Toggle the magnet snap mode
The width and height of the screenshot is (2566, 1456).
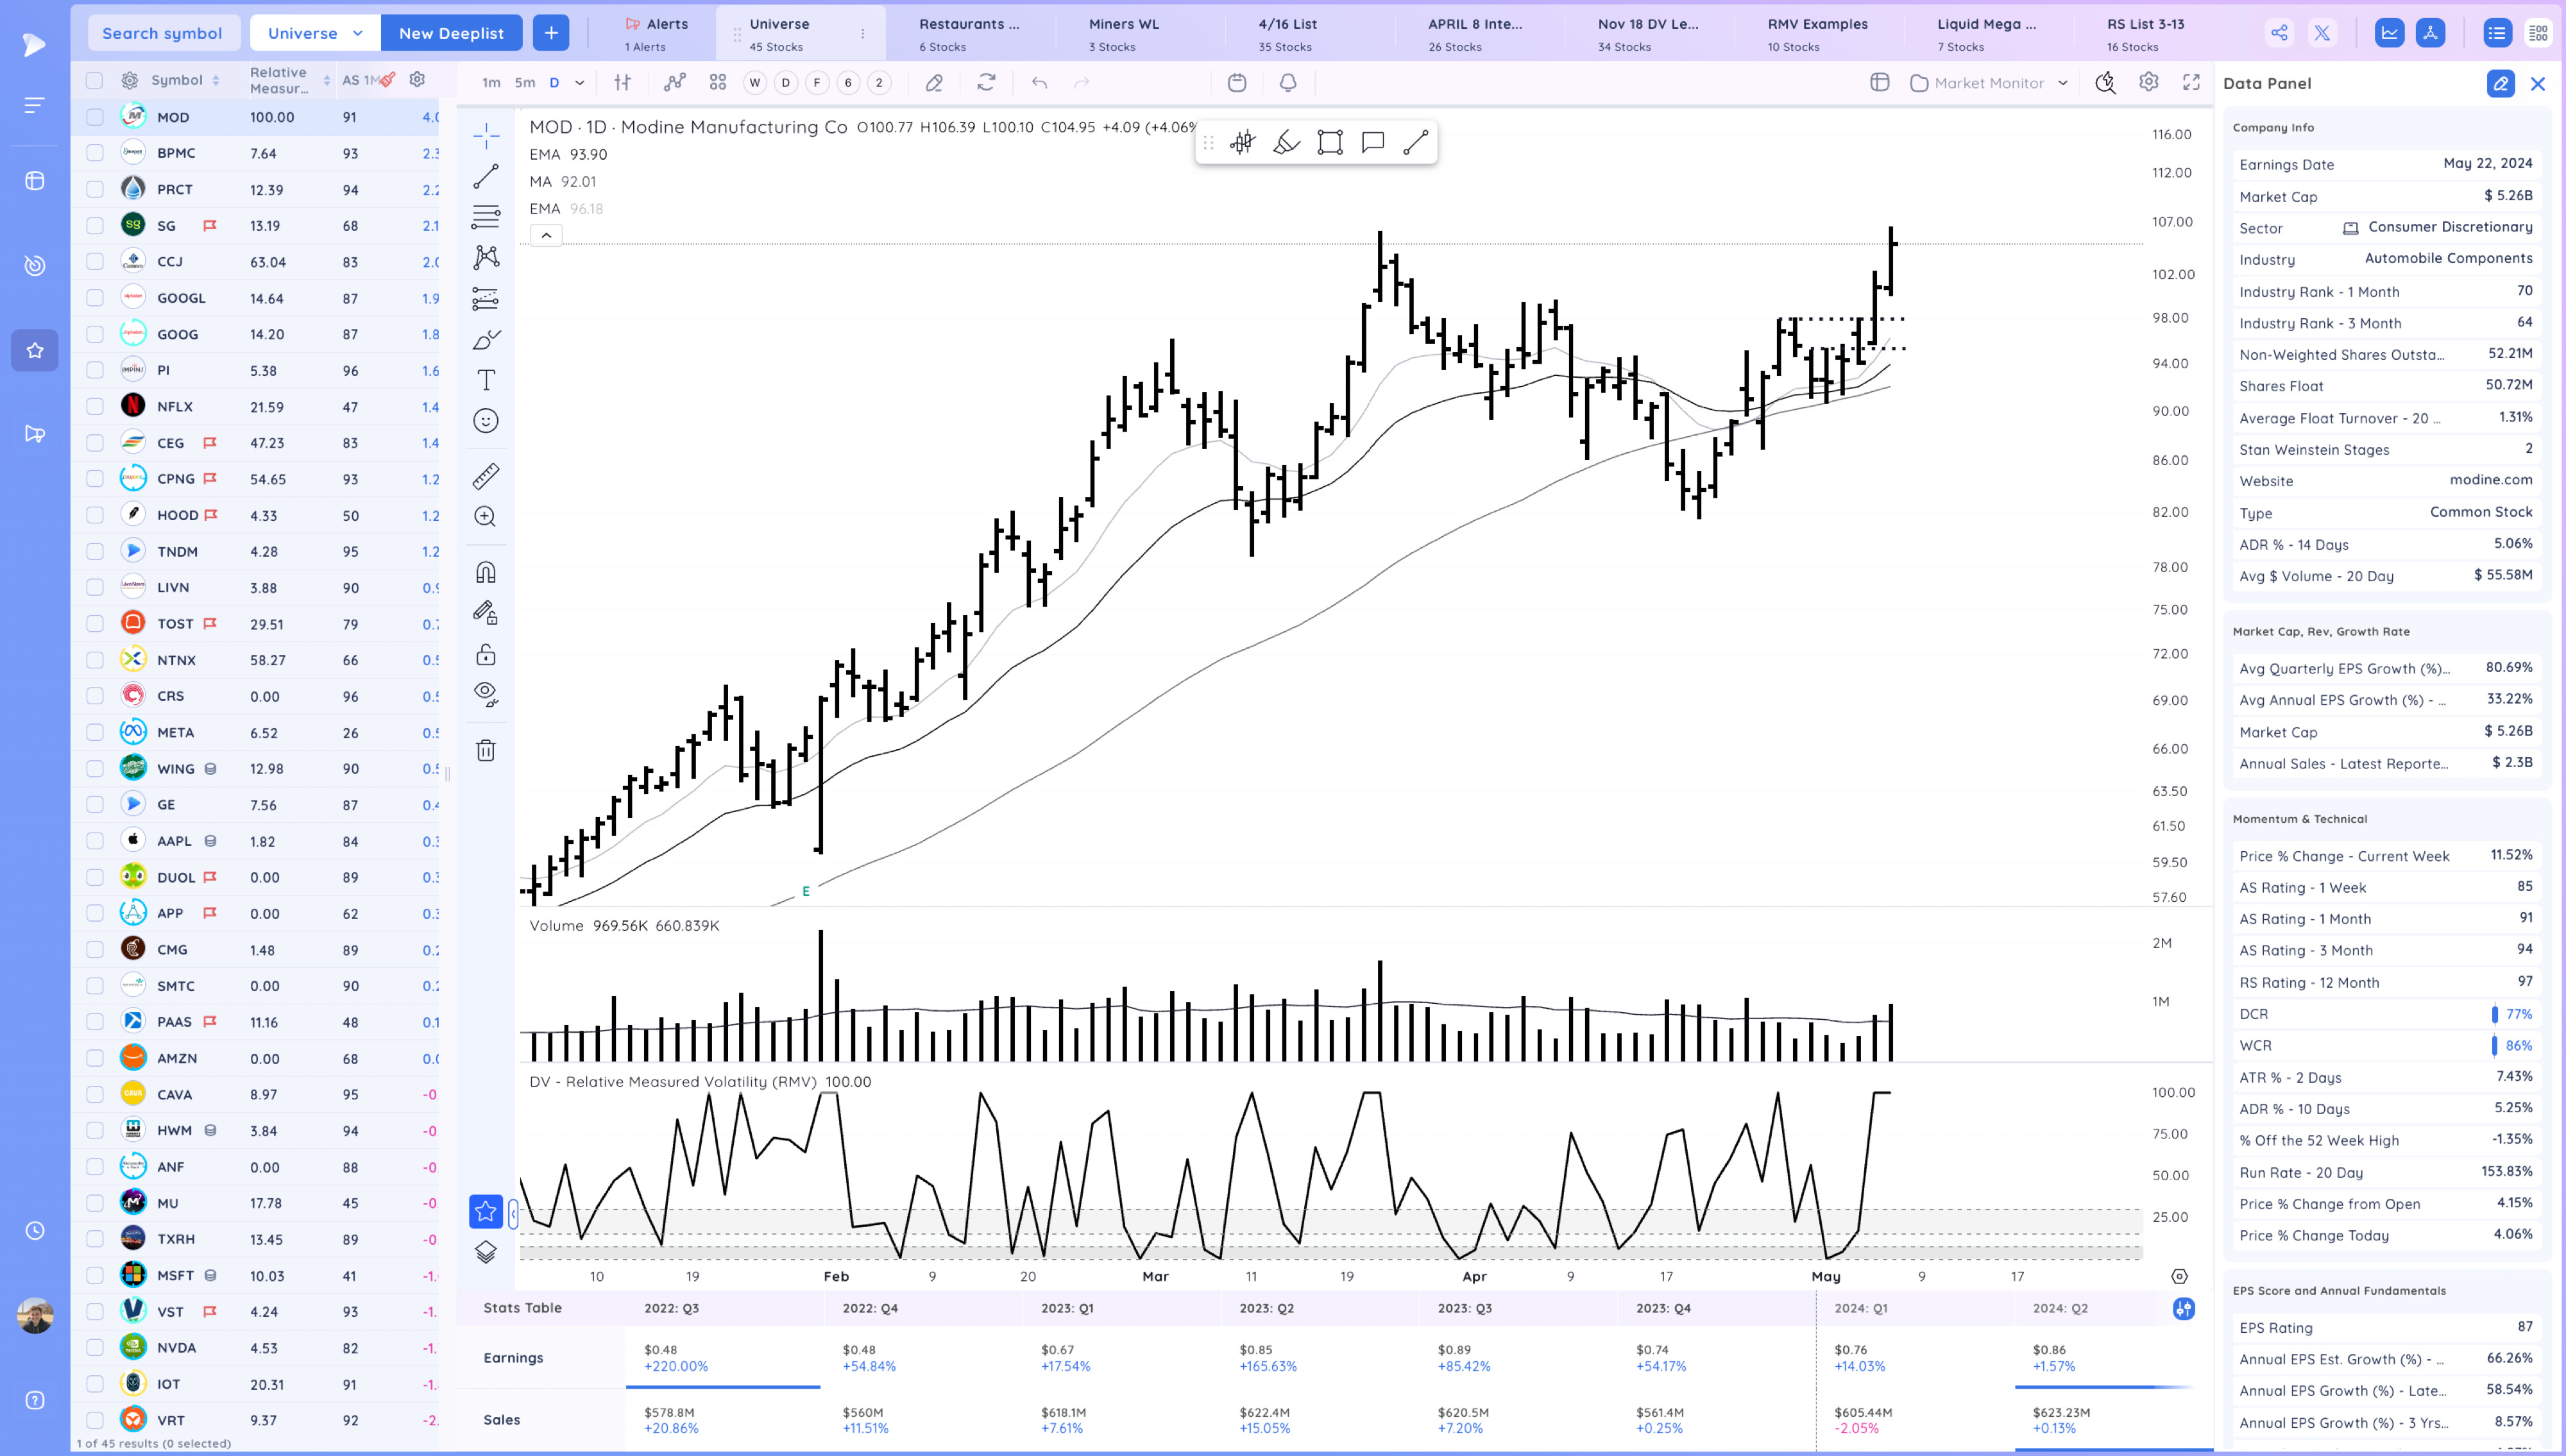486,572
